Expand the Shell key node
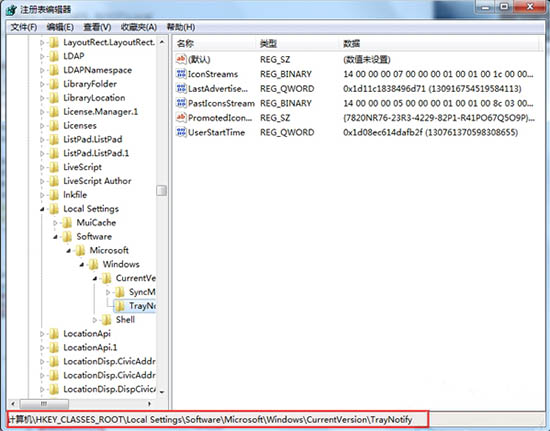 click(x=95, y=320)
